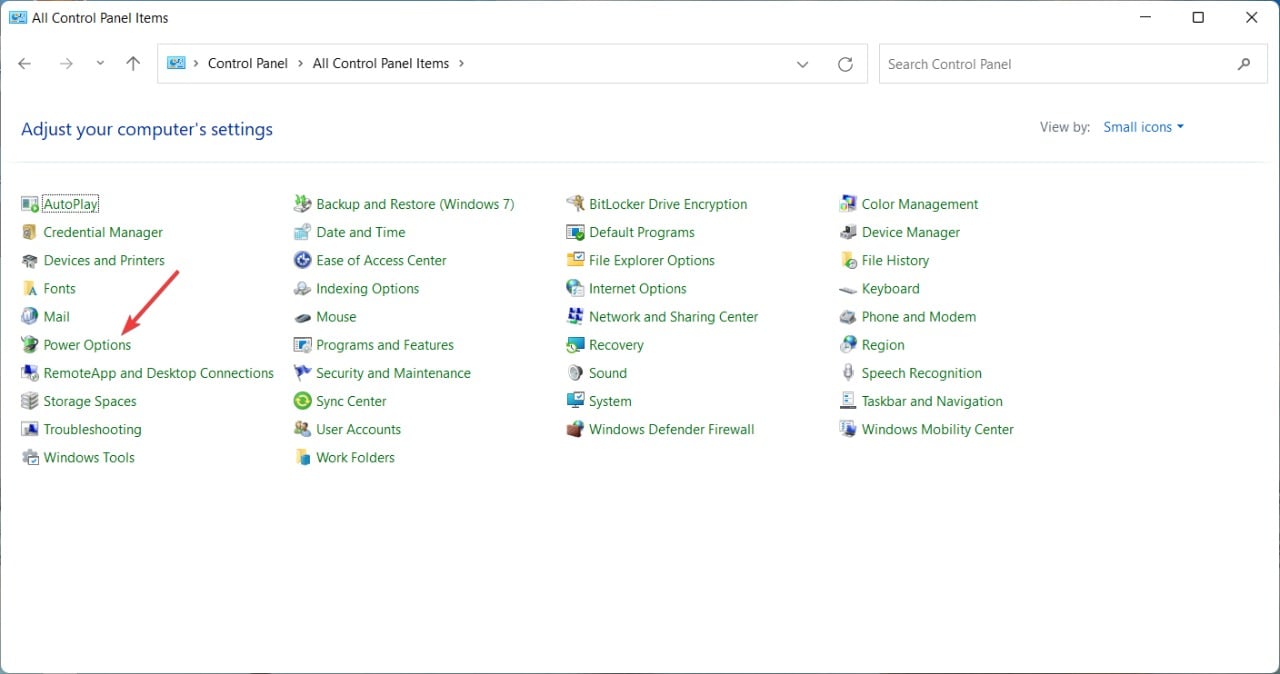
Task: Open the System link
Action: (x=610, y=401)
